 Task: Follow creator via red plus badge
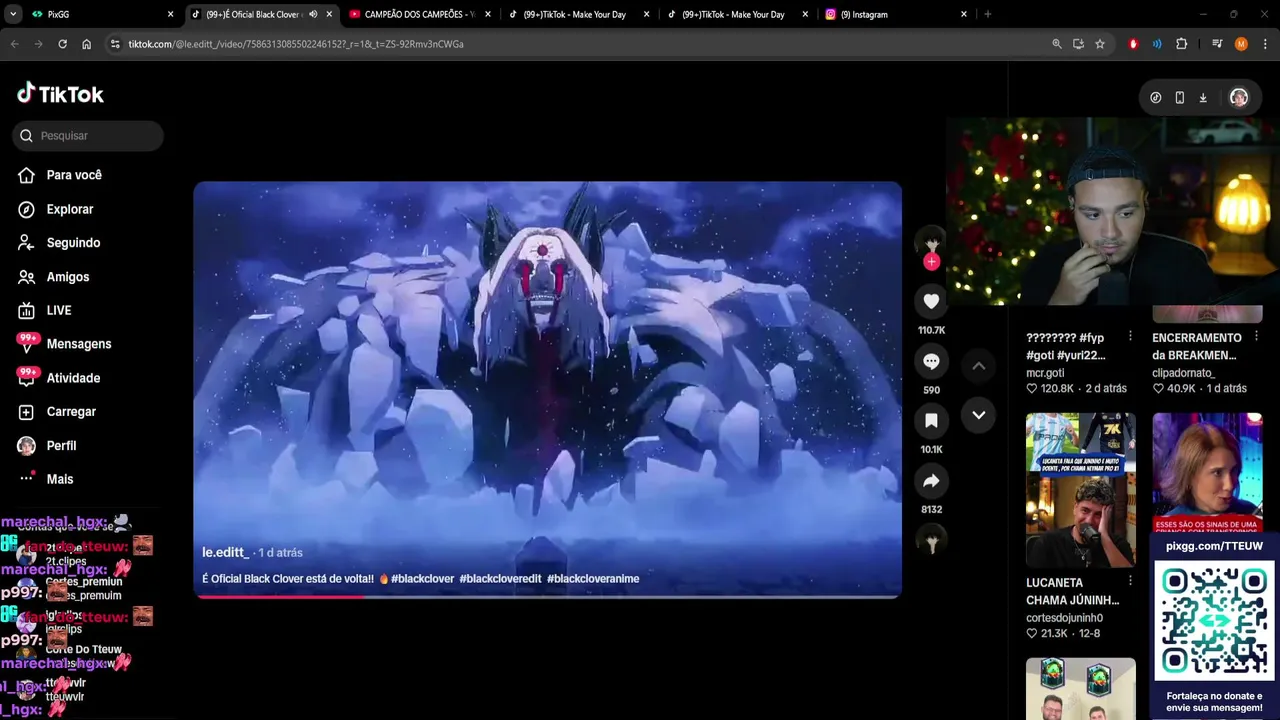[x=931, y=262]
